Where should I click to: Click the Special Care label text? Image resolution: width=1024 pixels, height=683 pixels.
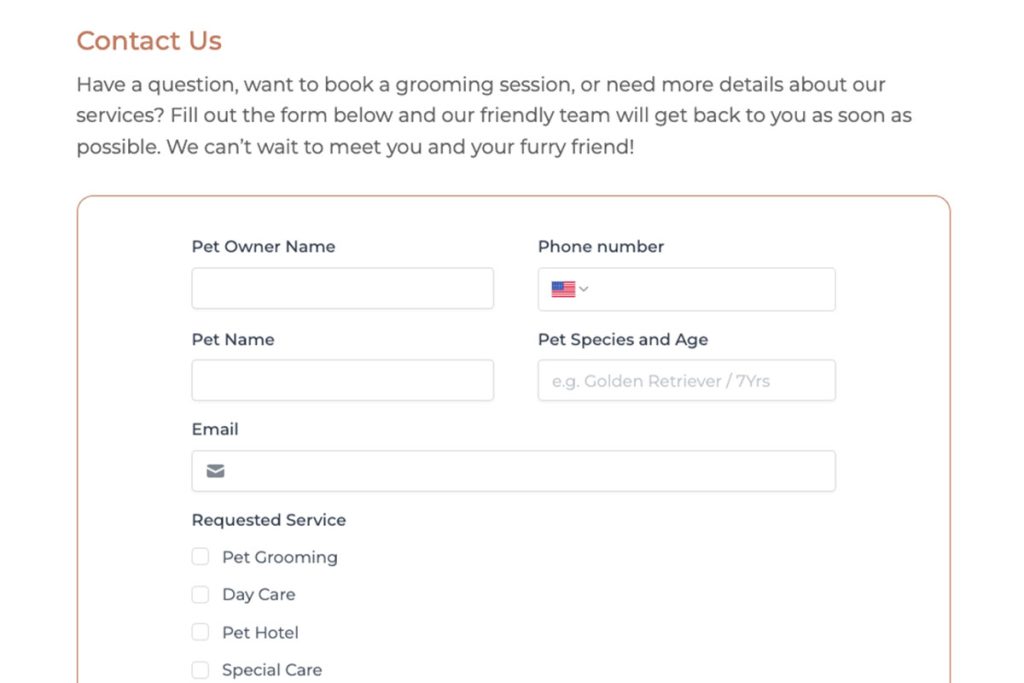point(271,670)
